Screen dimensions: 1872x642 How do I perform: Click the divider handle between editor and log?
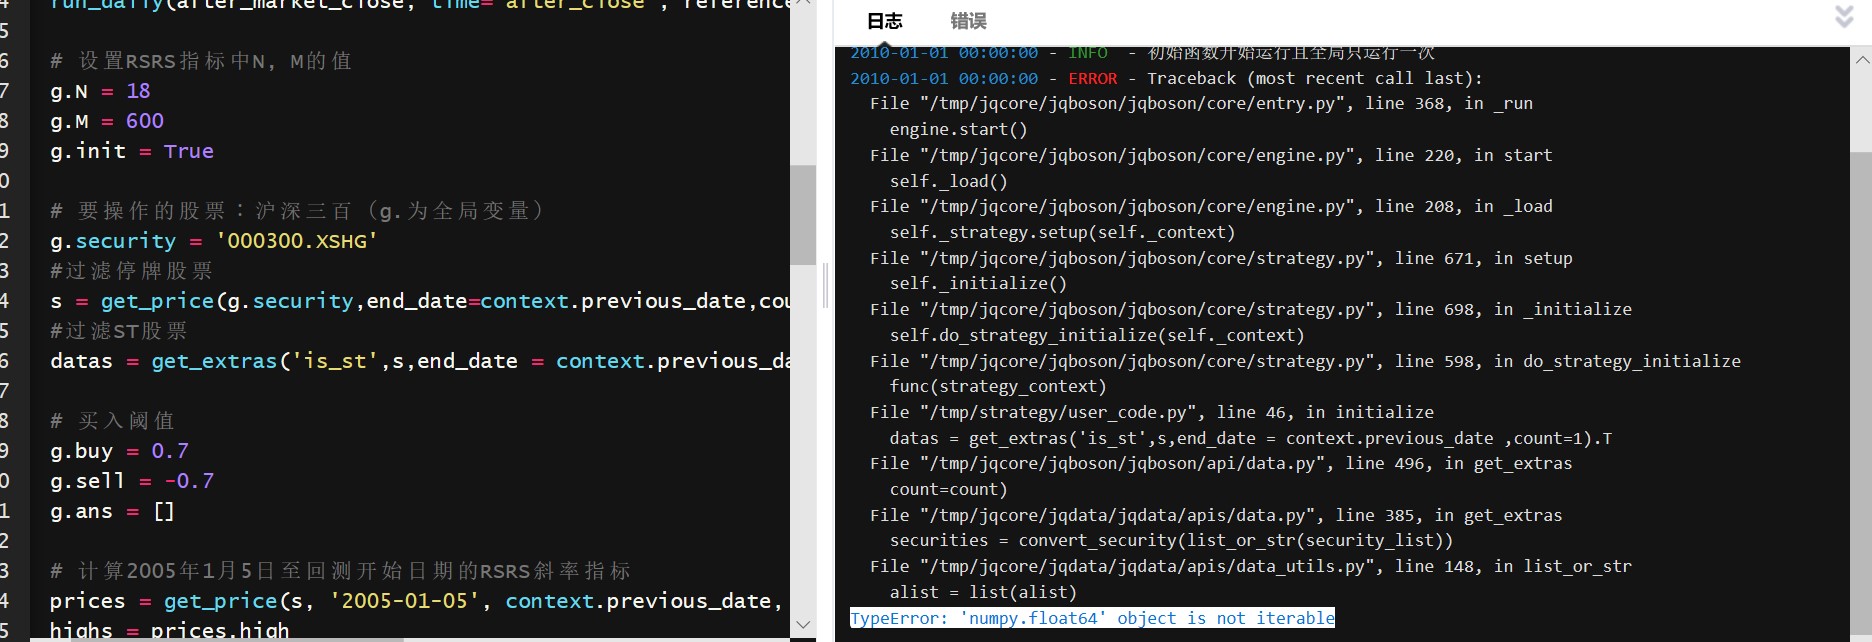[825, 285]
